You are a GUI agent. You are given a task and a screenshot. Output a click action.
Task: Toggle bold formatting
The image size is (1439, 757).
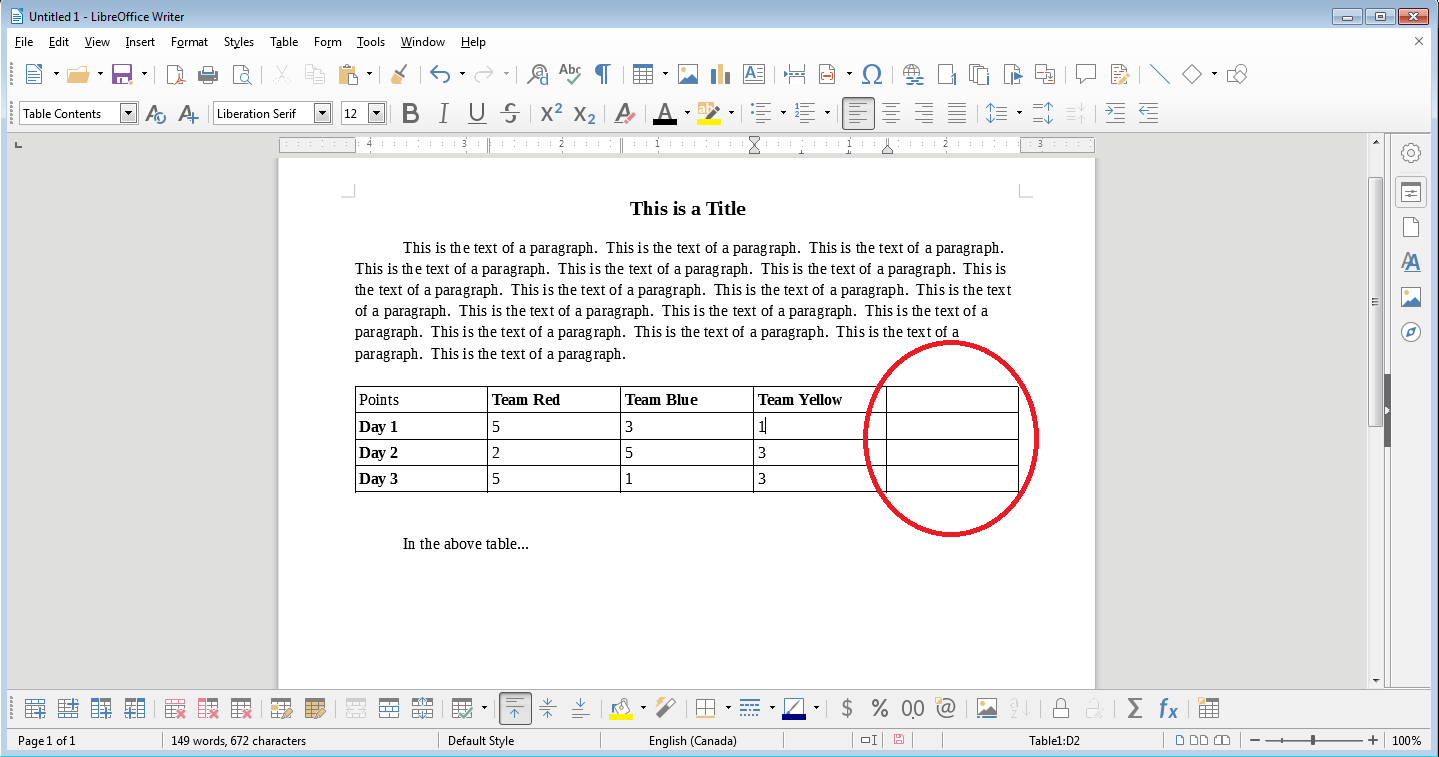[x=410, y=113]
